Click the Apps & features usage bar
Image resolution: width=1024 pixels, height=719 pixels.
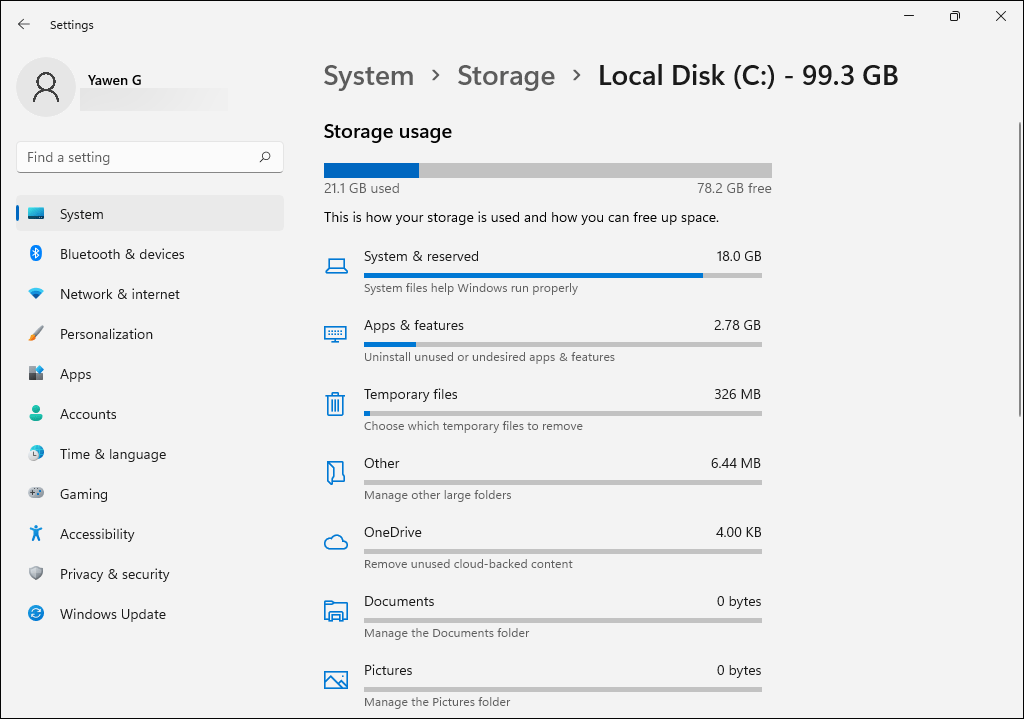tap(562, 344)
